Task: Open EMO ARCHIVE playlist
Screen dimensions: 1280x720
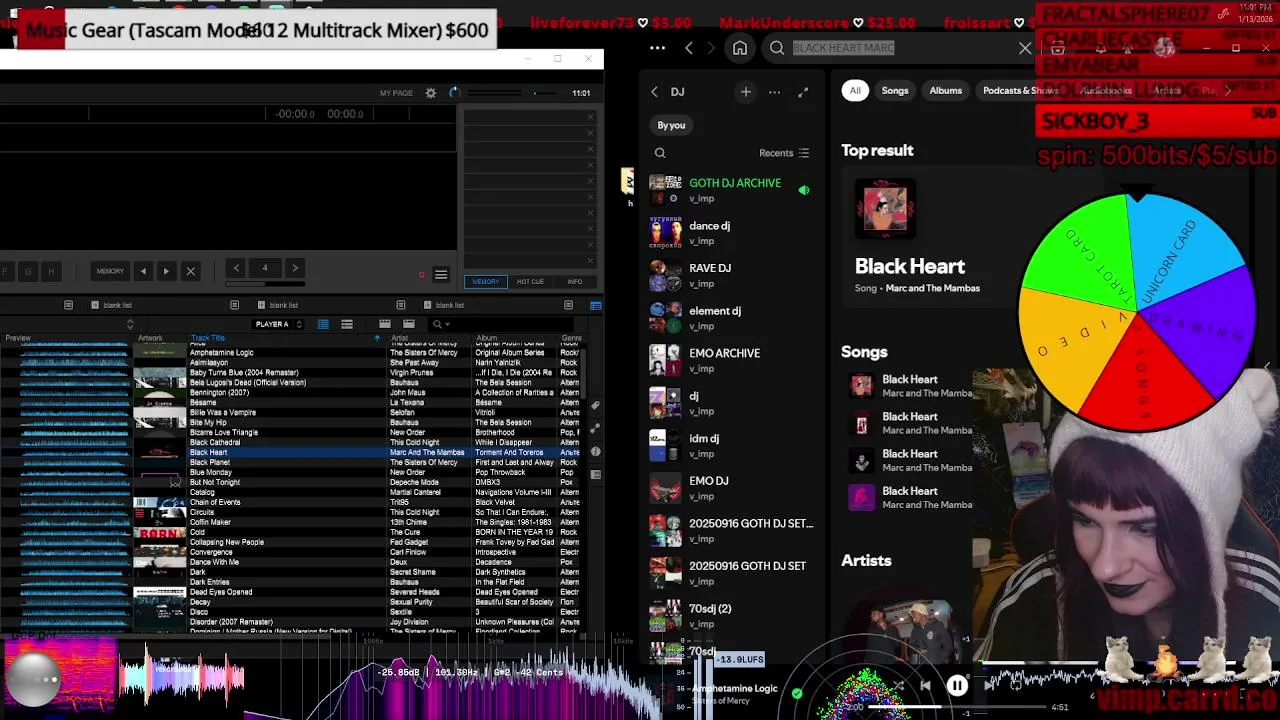Action: [x=730, y=360]
